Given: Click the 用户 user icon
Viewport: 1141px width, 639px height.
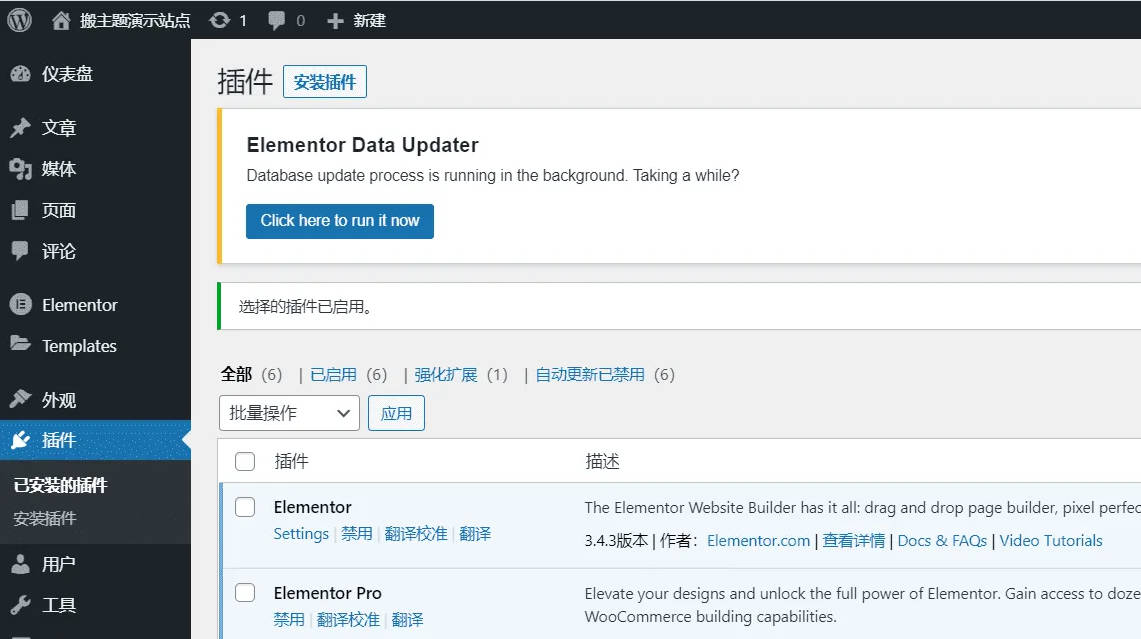Looking at the screenshot, I should [20, 564].
